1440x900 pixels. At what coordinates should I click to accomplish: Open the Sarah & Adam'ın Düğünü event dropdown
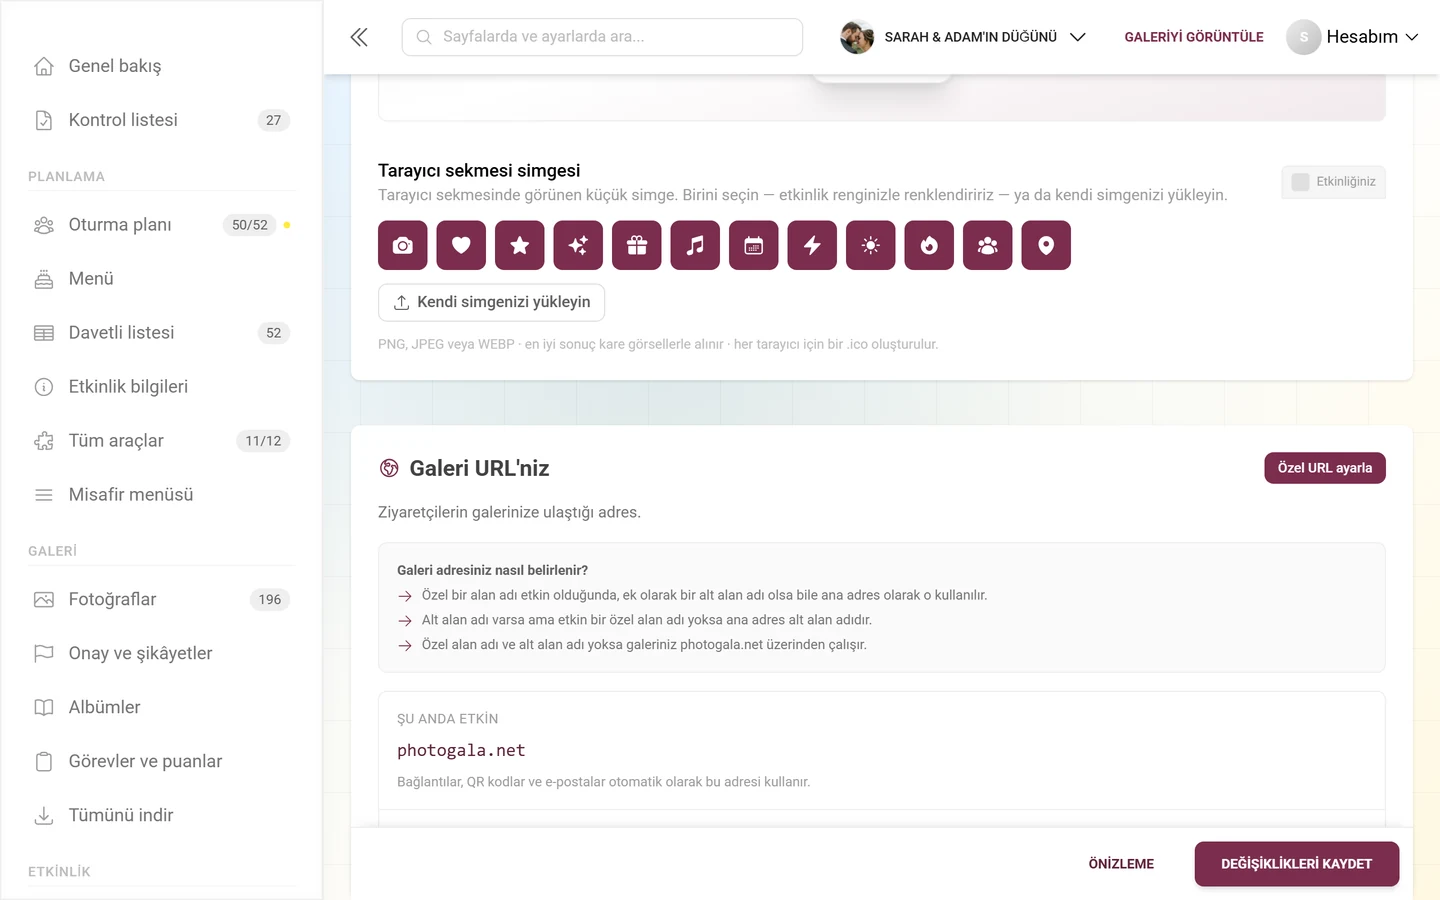click(x=963, y=37)
